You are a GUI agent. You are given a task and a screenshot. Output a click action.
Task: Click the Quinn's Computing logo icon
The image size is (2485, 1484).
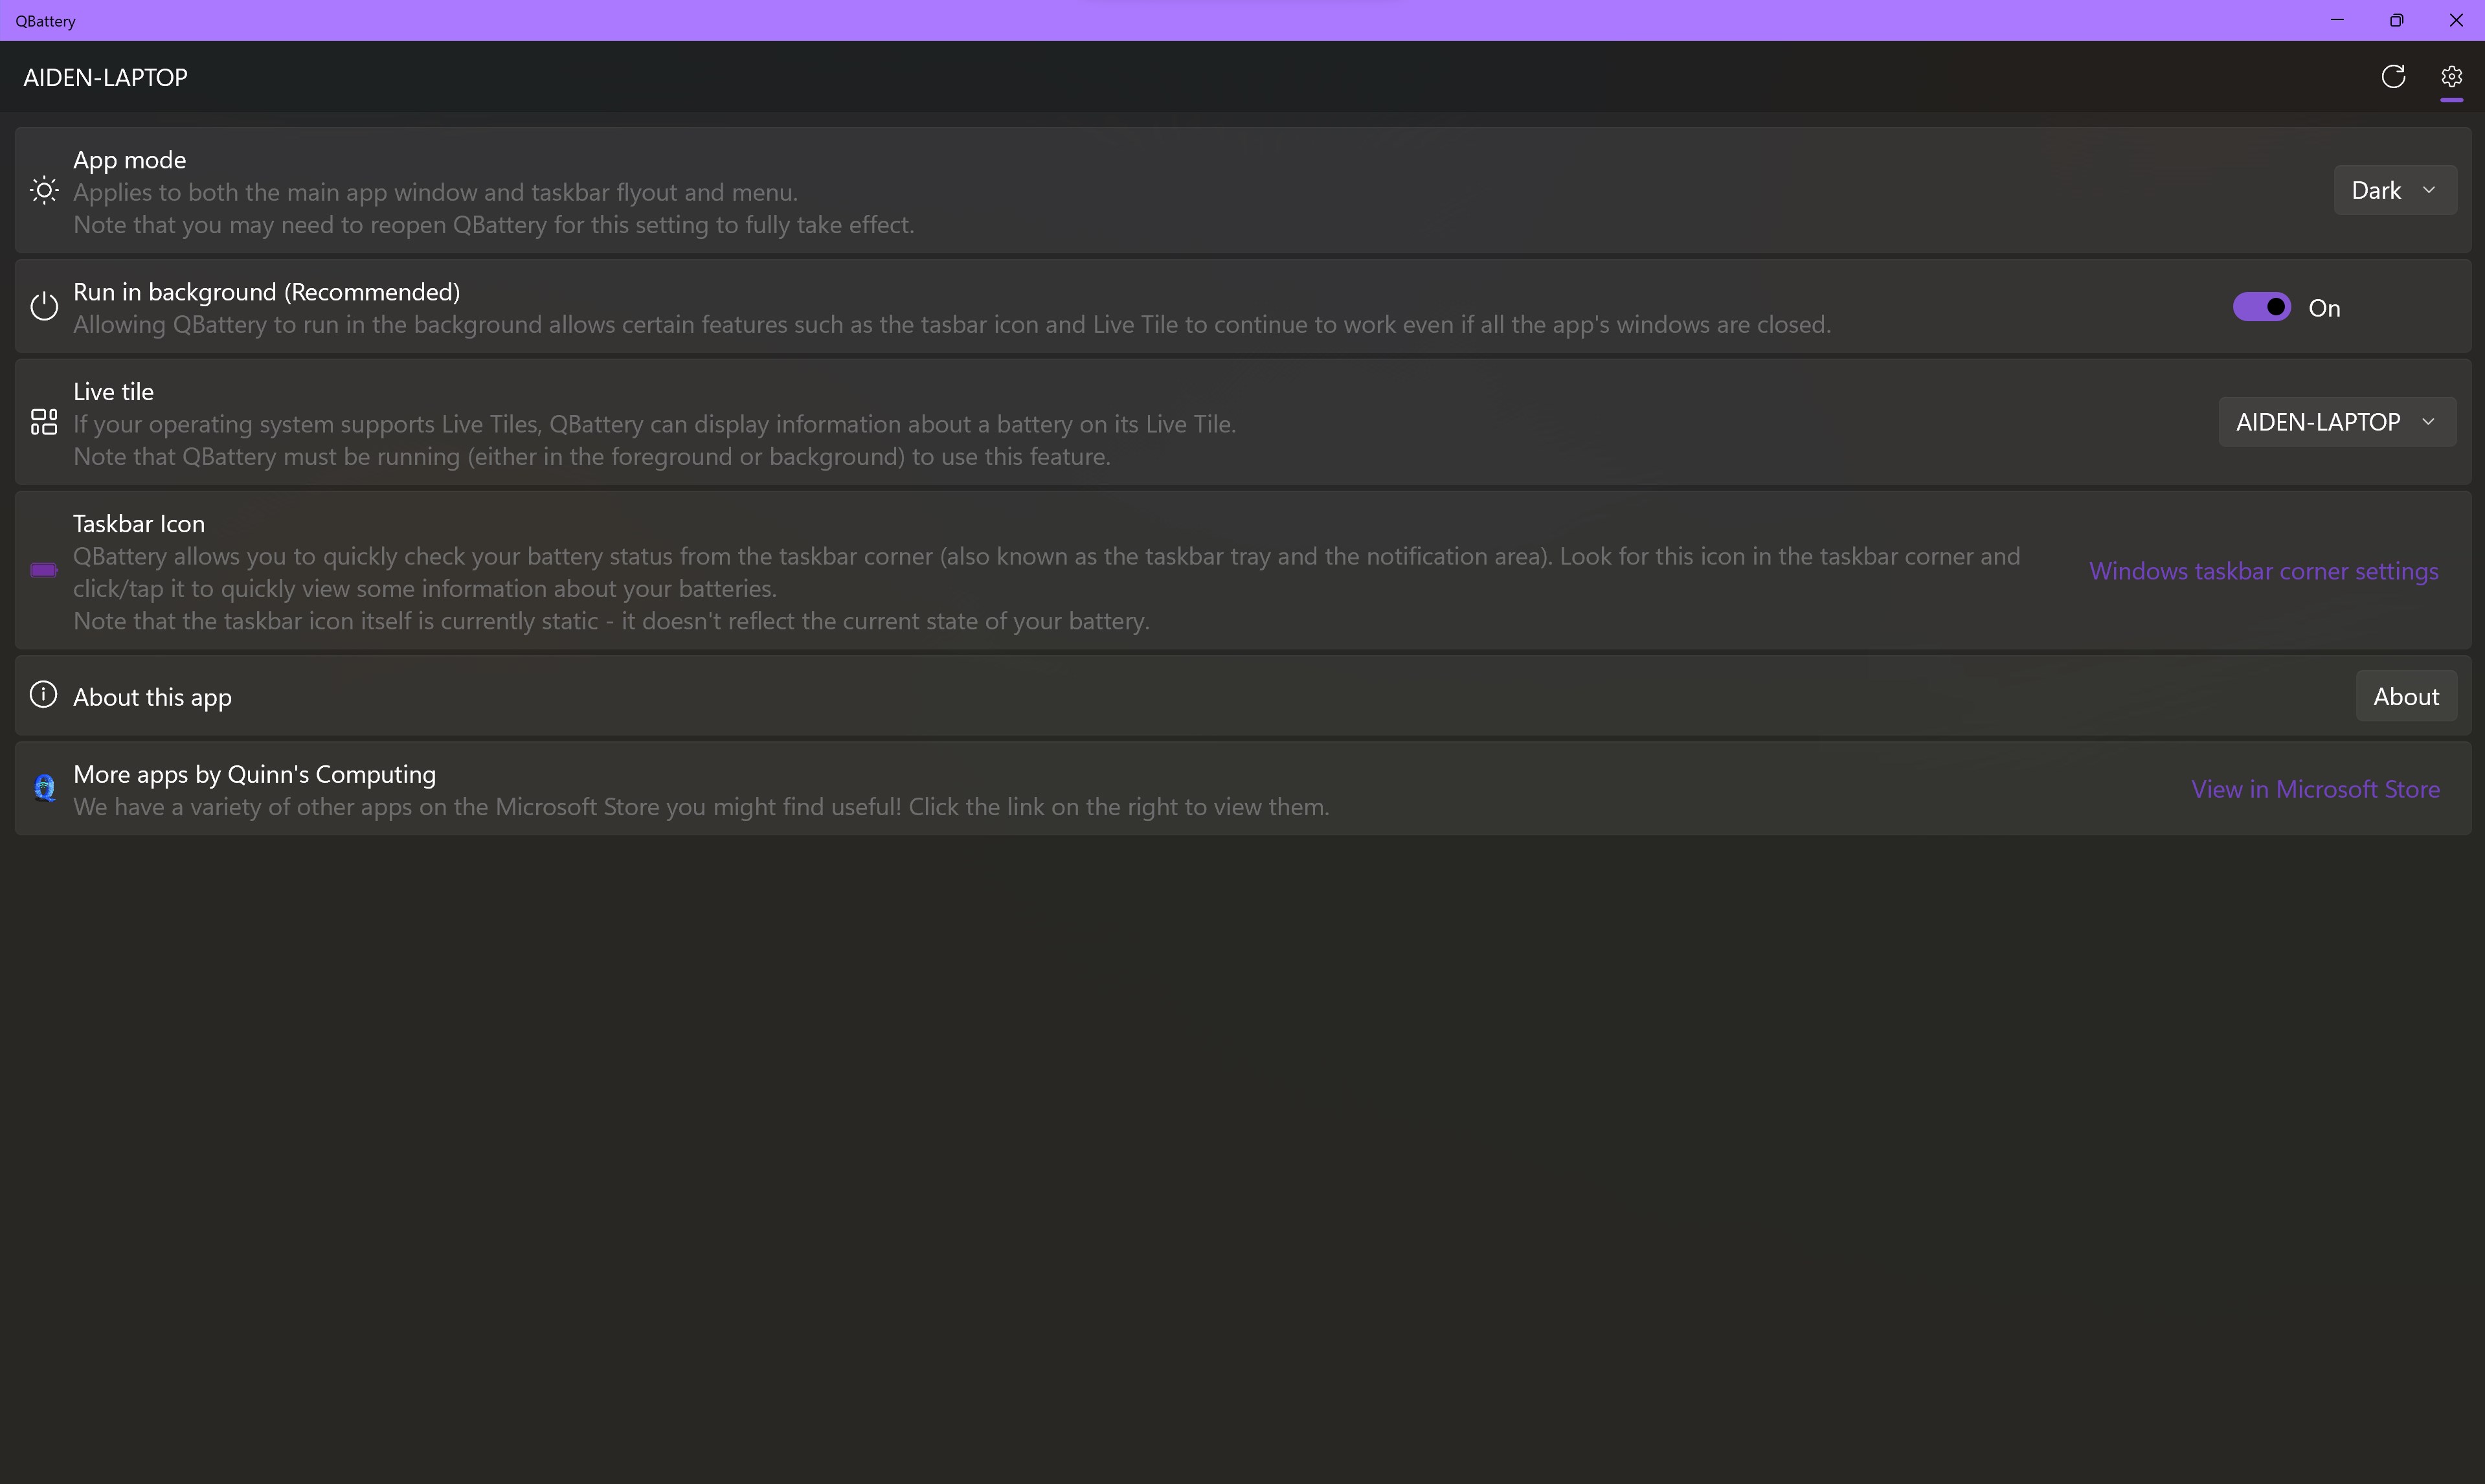(x=44, y=788)
